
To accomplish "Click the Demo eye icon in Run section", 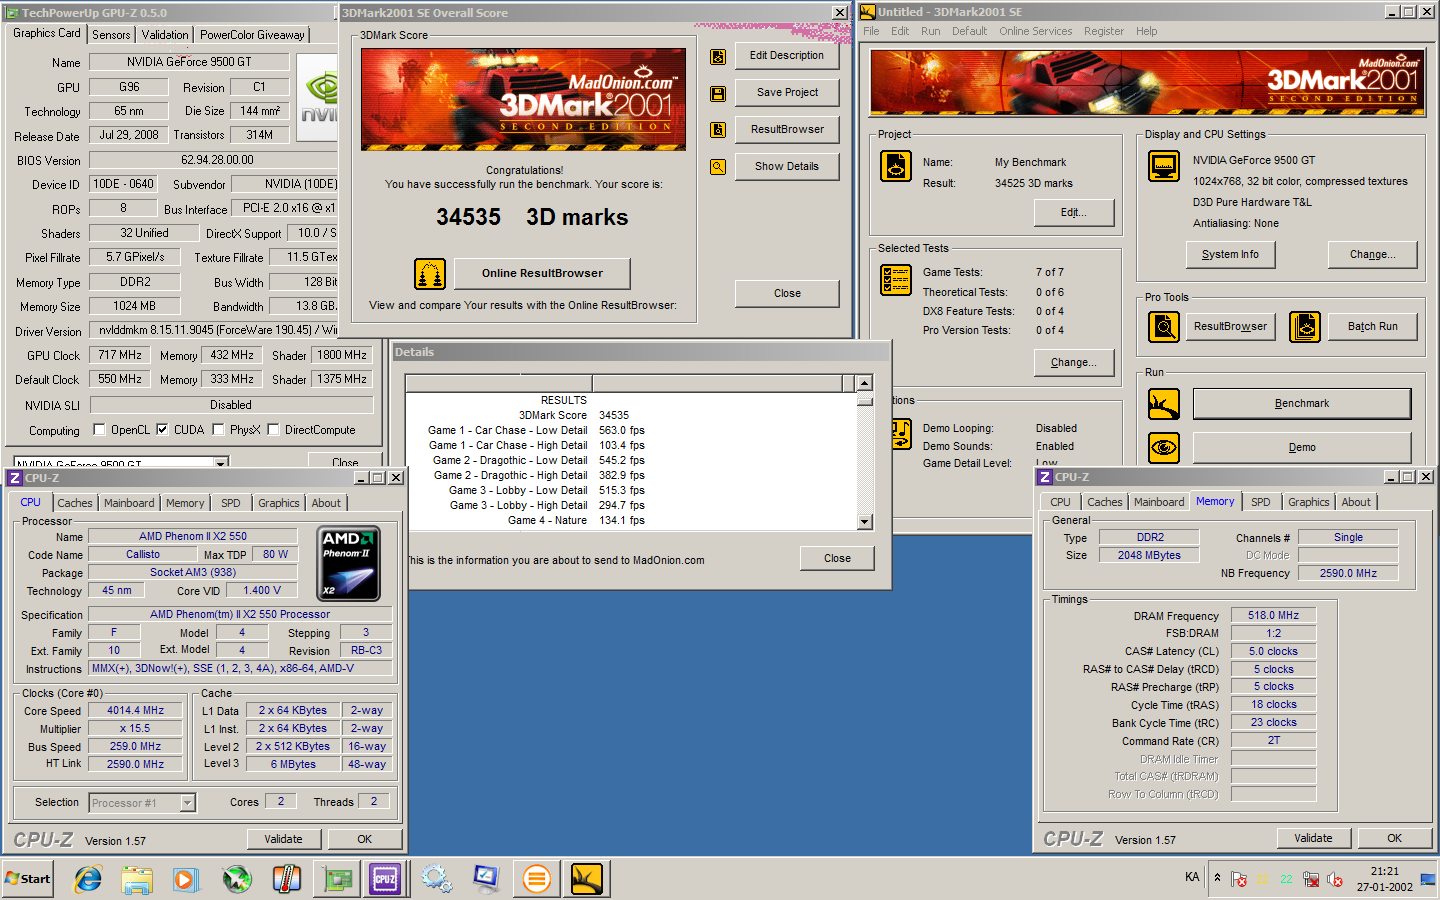I will tap(1164, 447).
